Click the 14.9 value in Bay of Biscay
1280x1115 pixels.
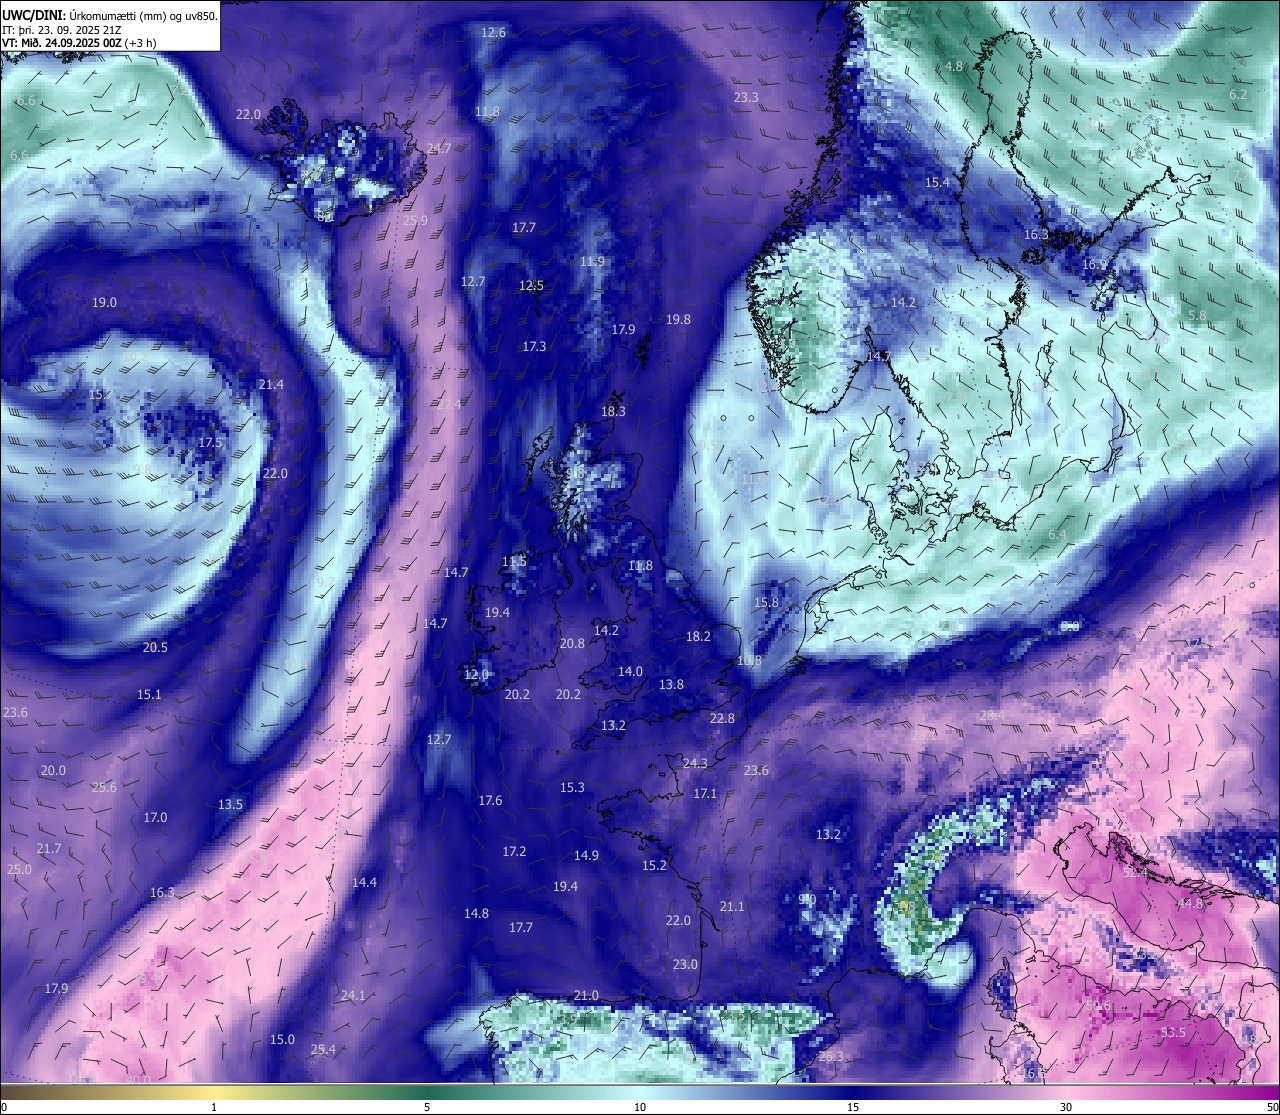tap(586, 856)
